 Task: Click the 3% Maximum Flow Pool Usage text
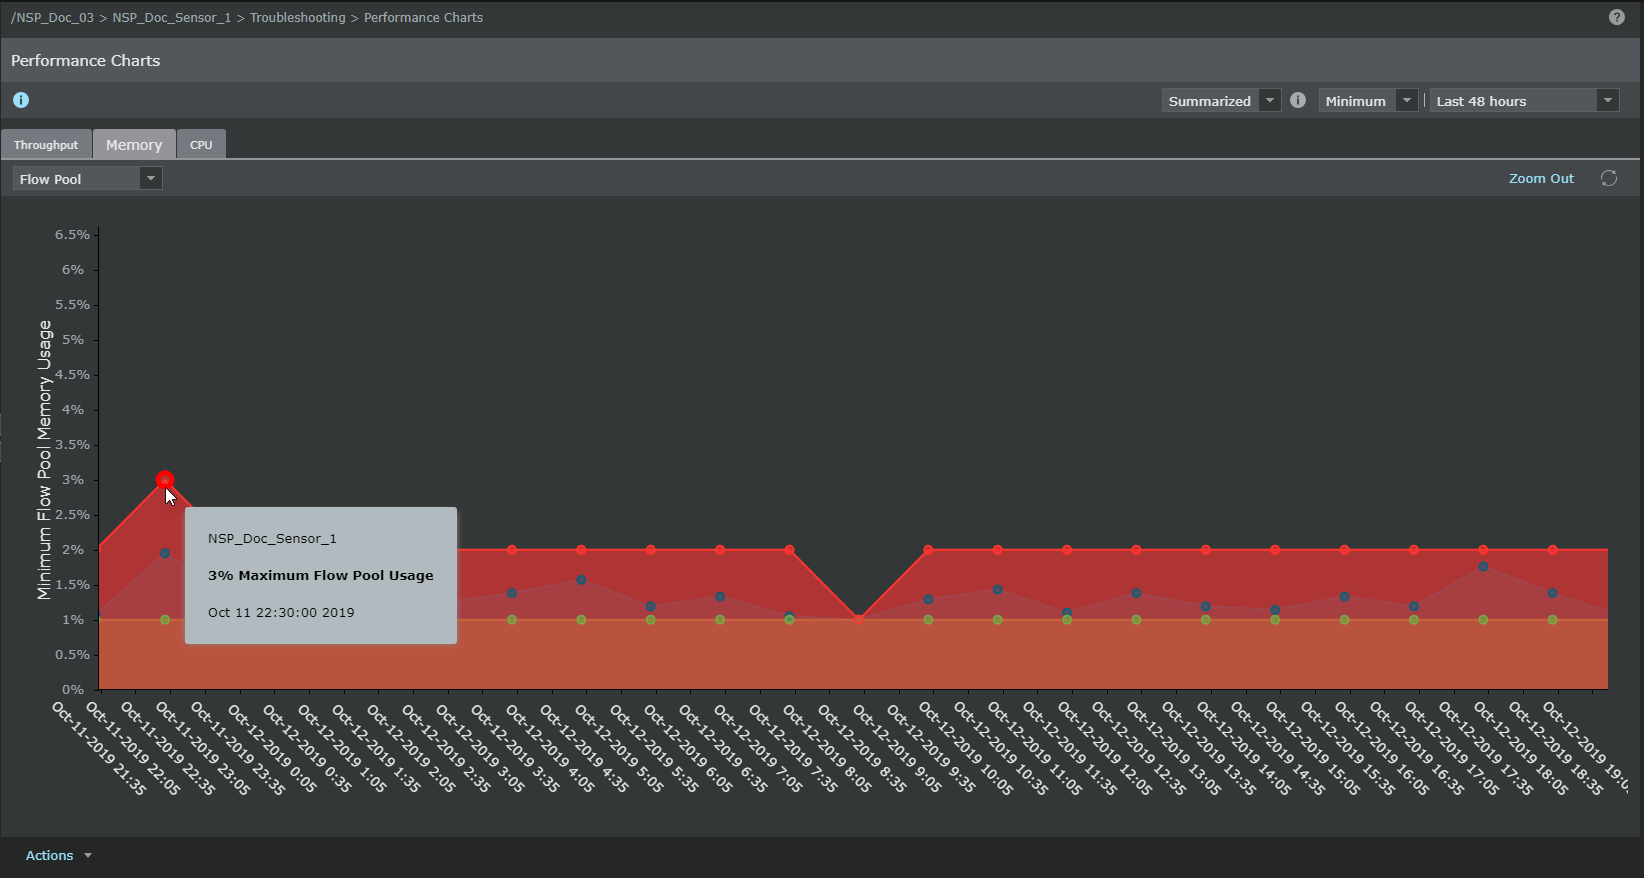pyautogui.click(x=321, y=575)
